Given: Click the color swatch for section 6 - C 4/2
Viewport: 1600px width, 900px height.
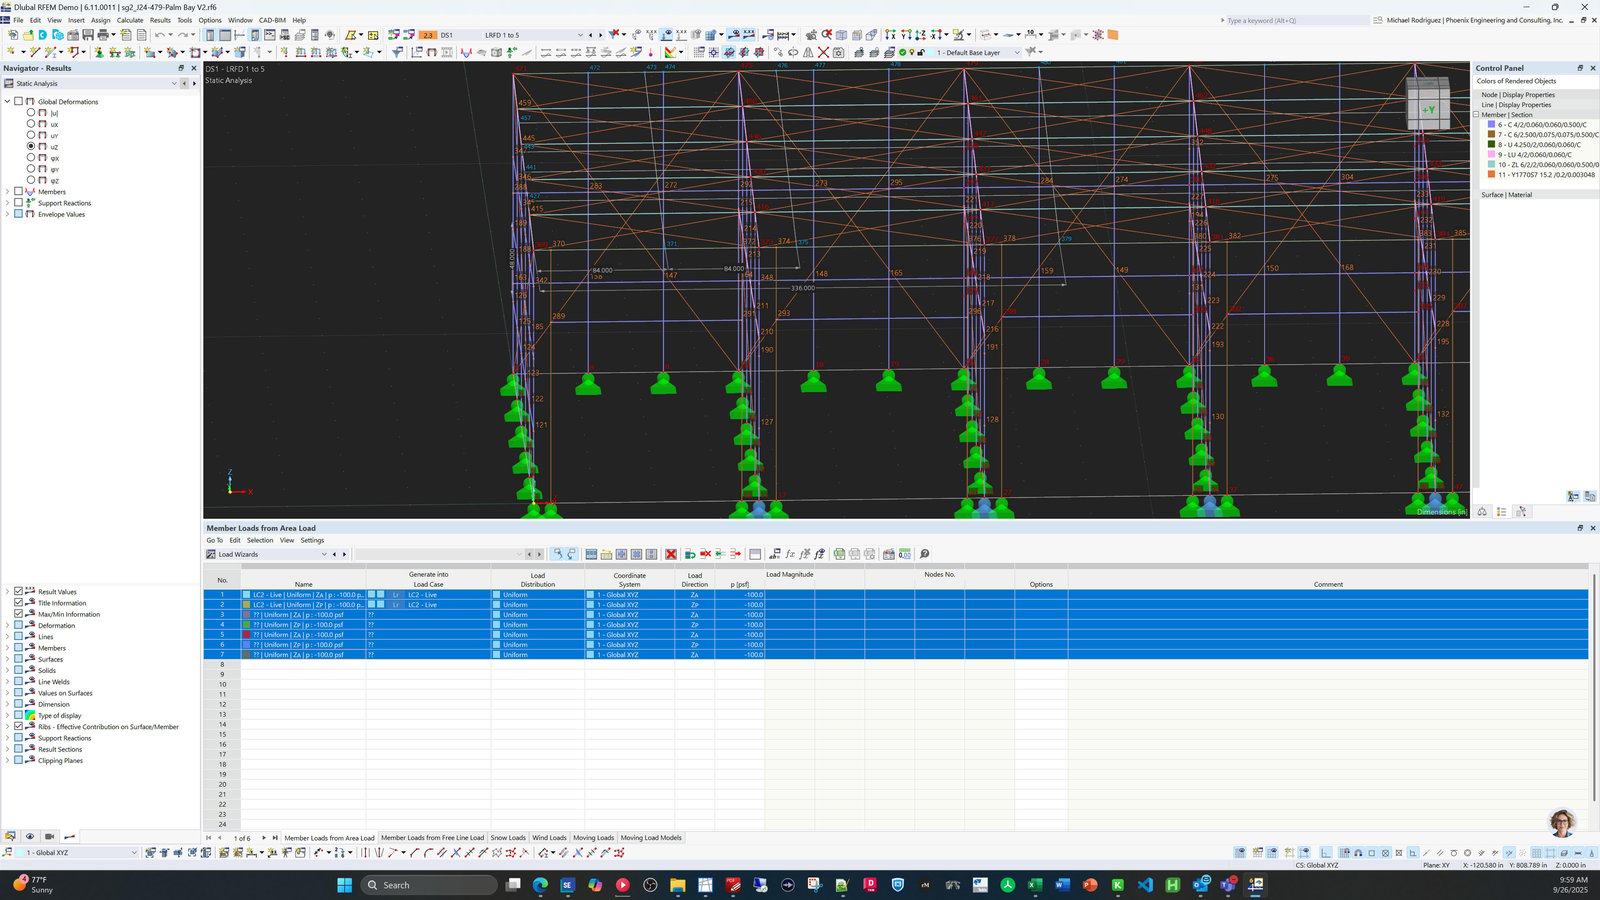Looking at the screenshot, I should 1491,125.
